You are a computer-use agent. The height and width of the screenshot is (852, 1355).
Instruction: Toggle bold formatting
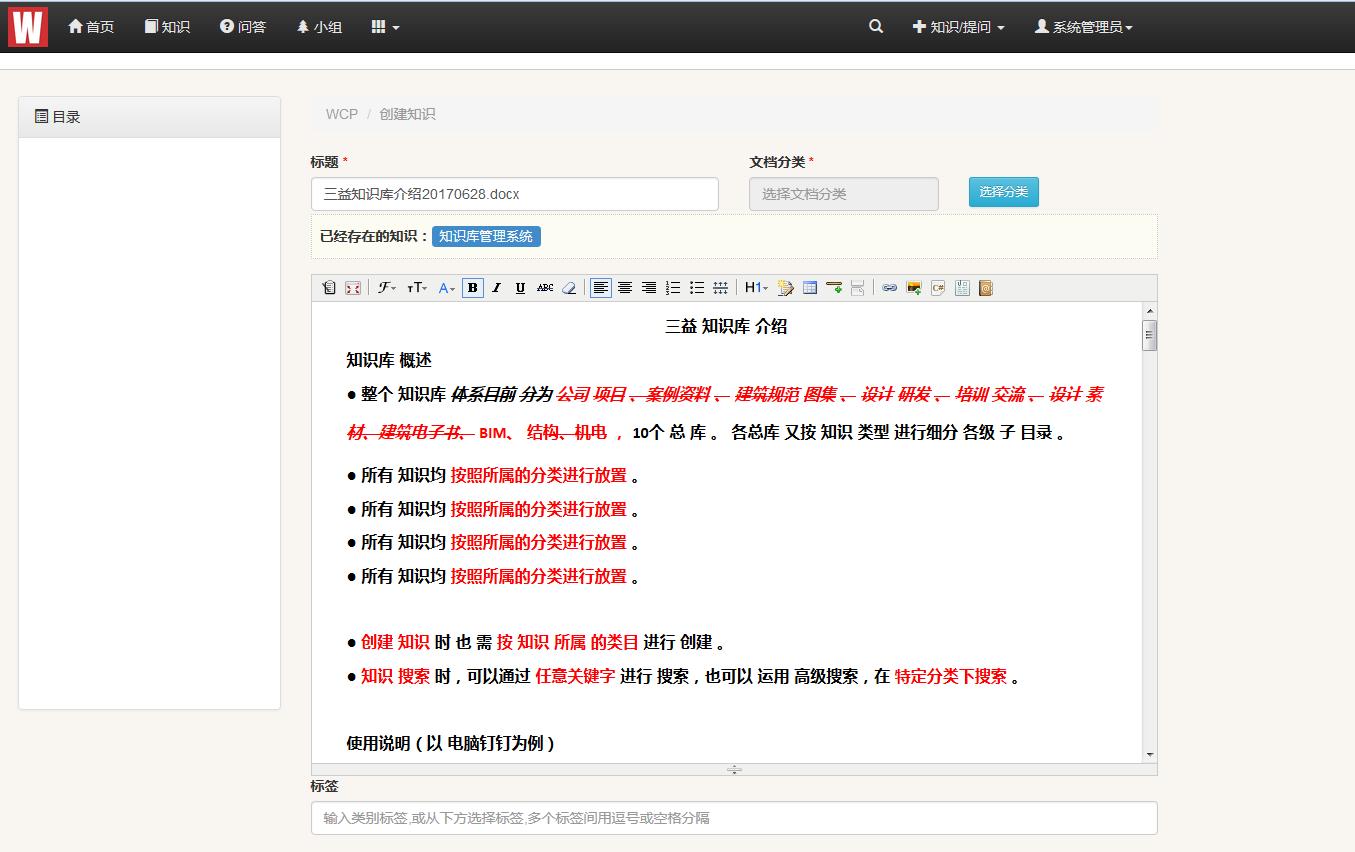473,288
